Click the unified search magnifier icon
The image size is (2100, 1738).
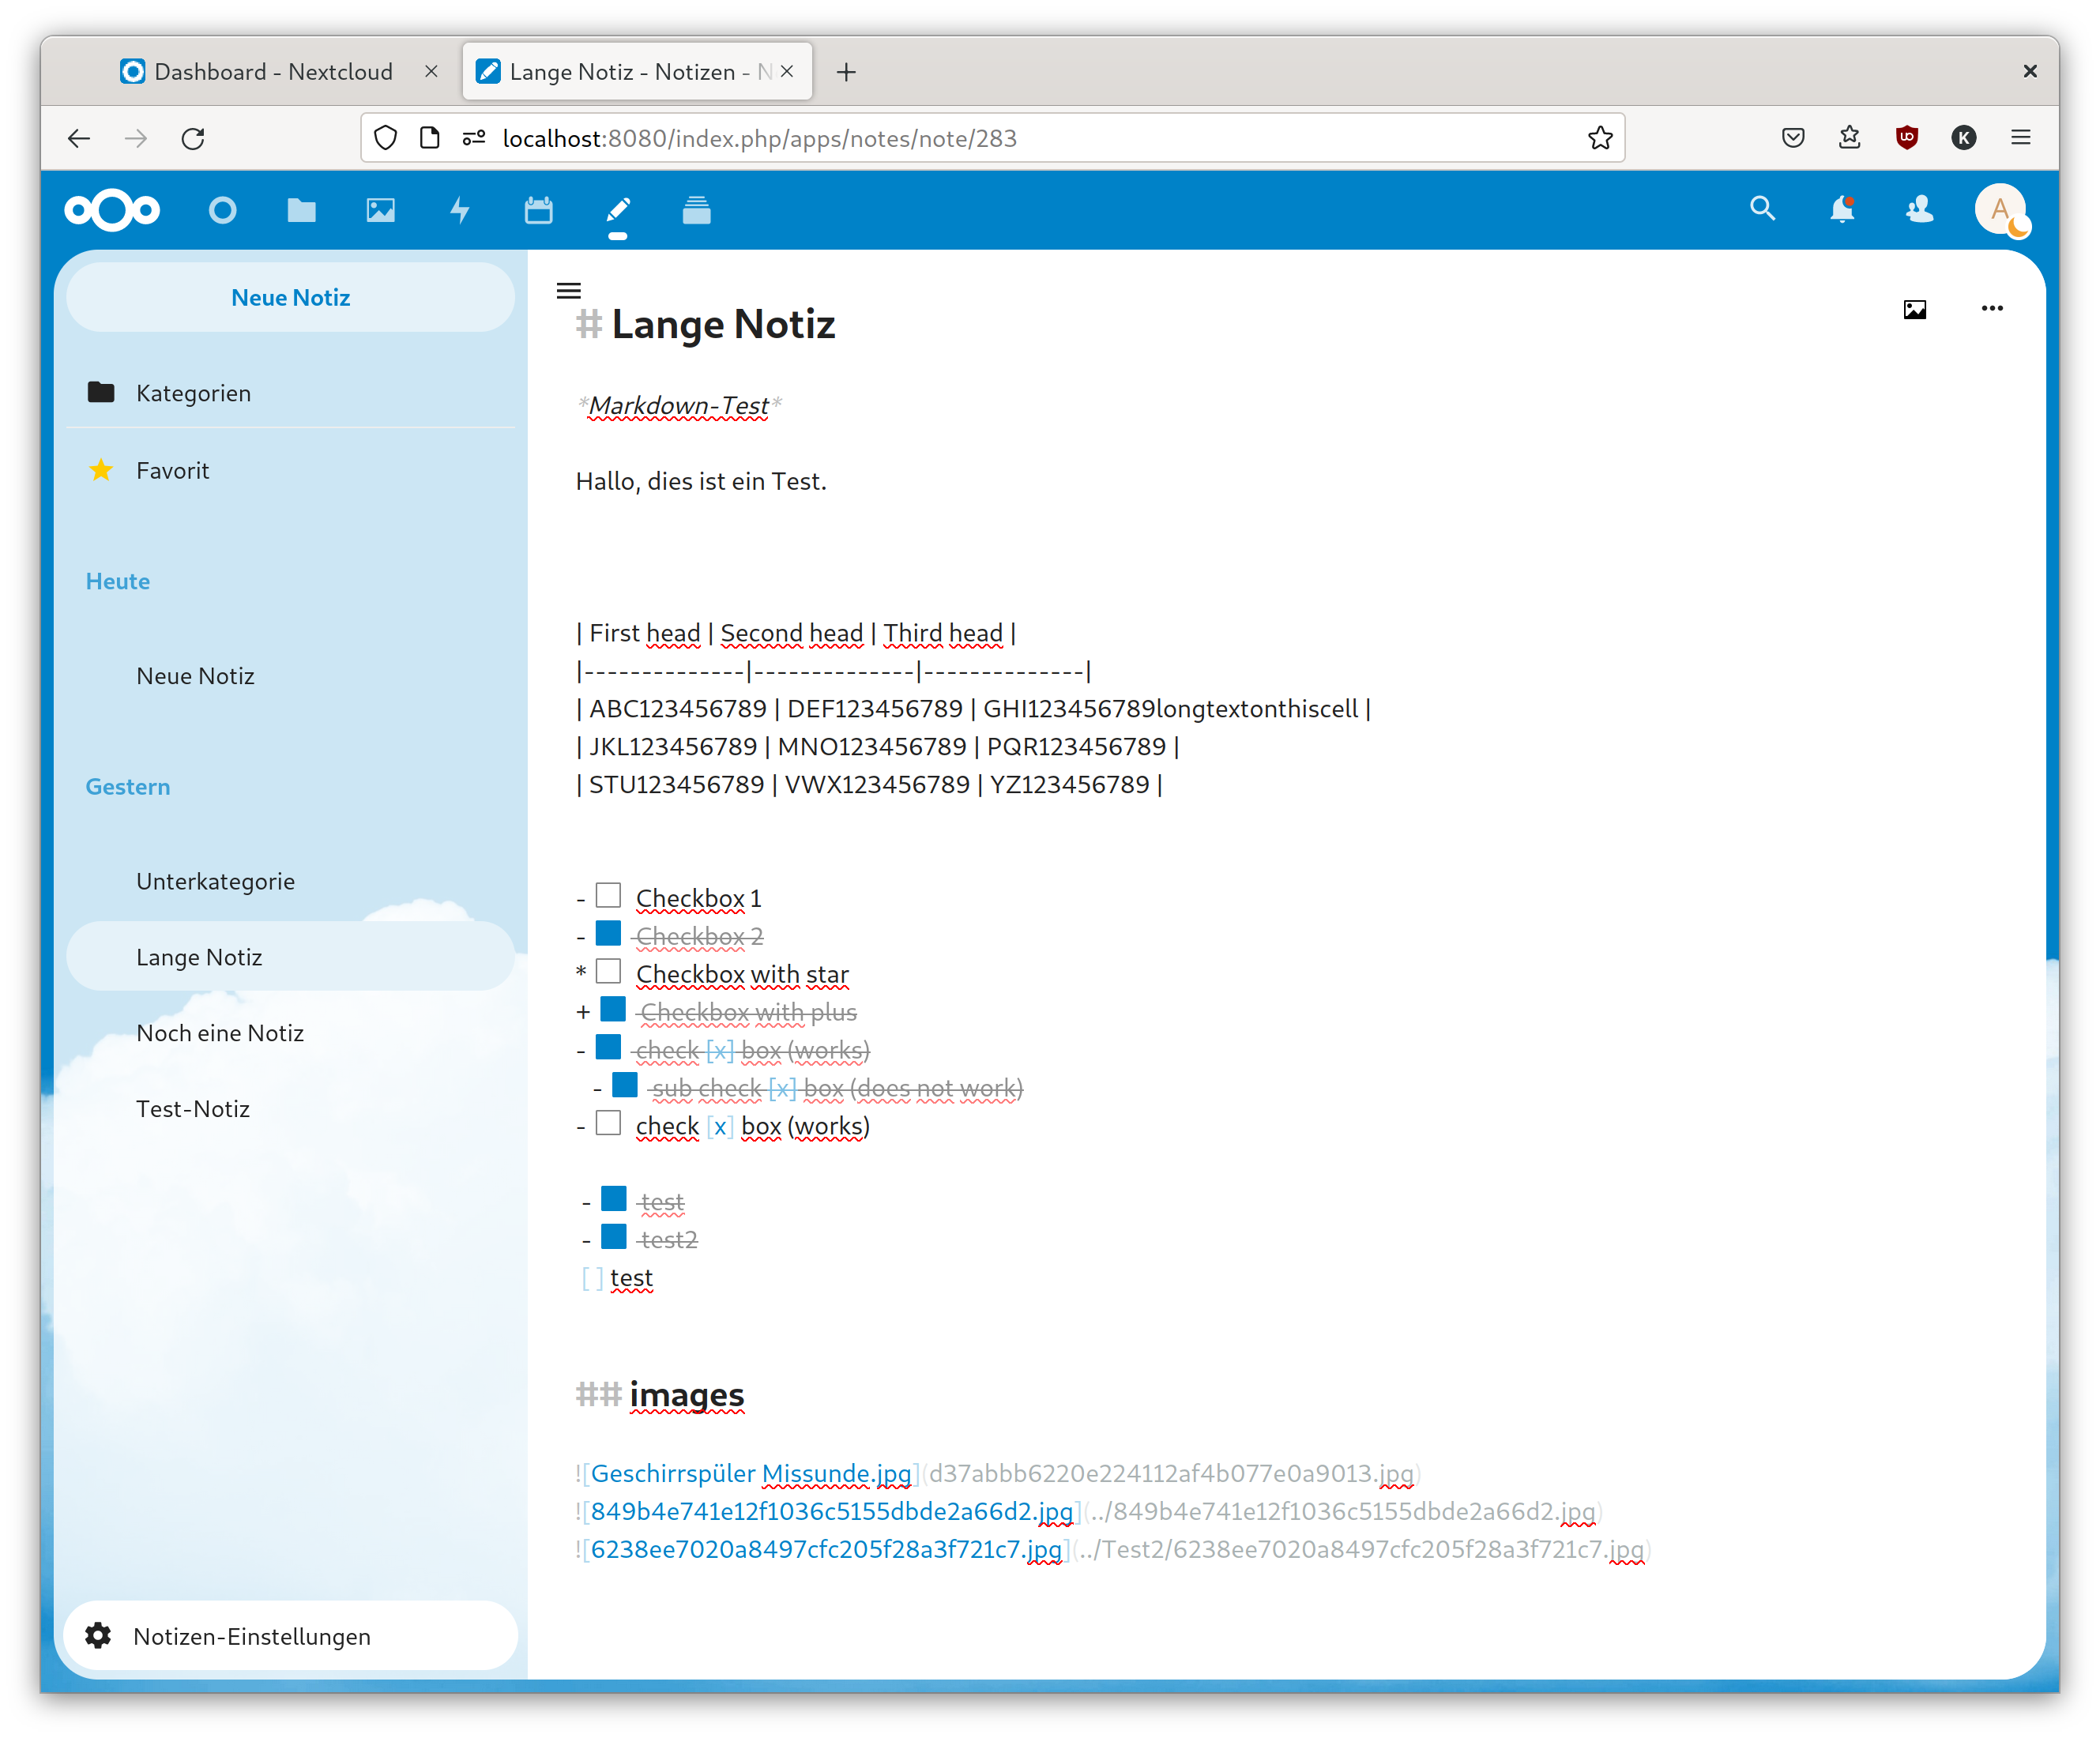1762,209
